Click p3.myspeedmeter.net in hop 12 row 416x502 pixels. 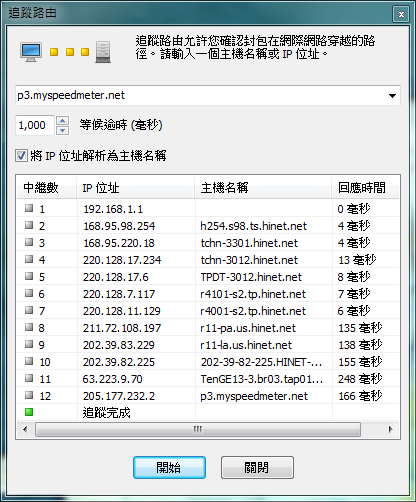(x=254, y=396)
